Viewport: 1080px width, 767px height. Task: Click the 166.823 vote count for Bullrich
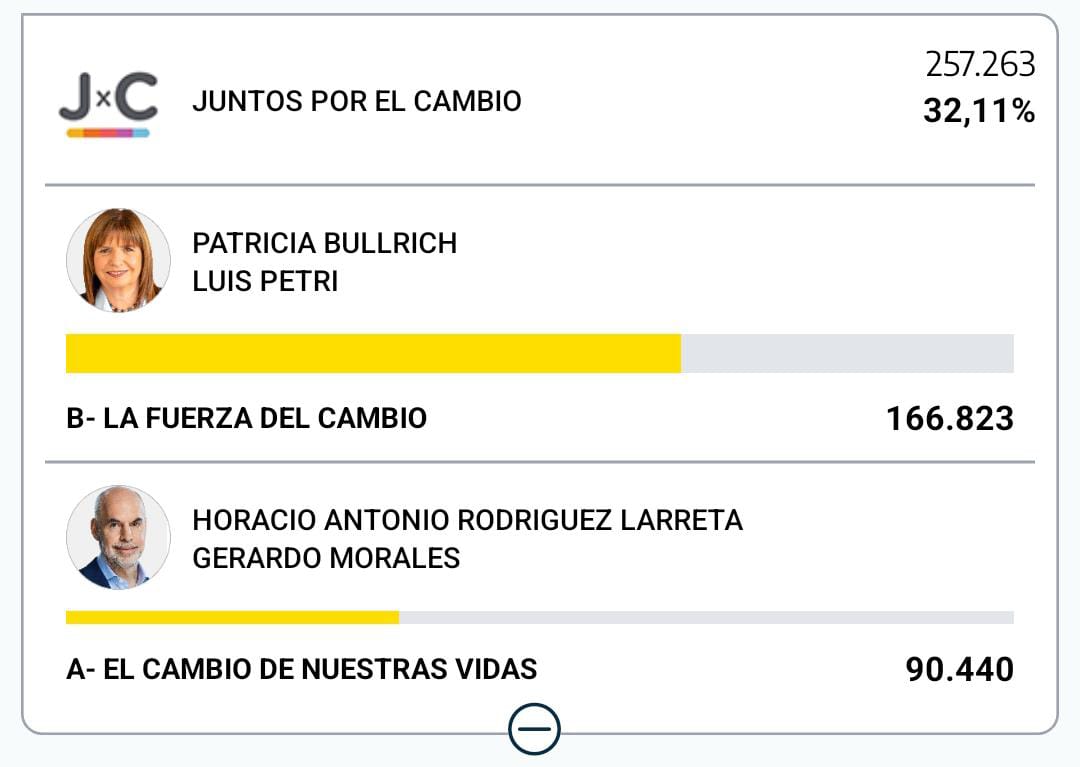point(949,419)
